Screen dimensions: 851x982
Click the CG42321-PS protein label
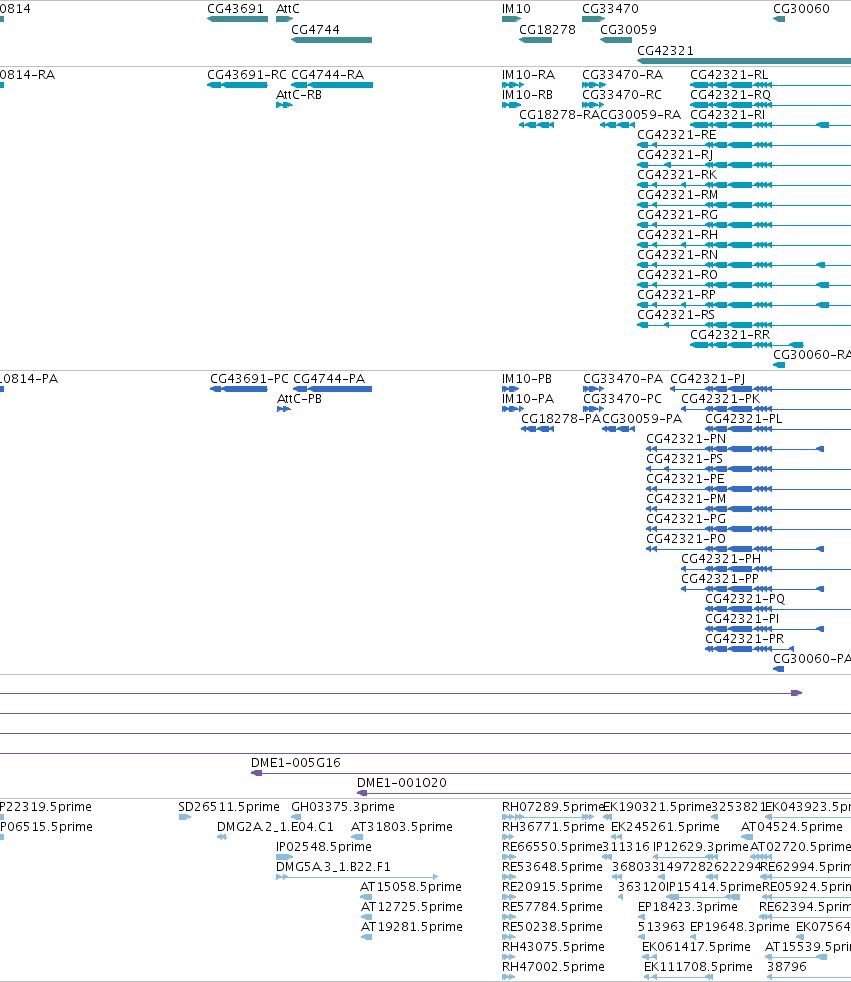pyautogui.click(x=684, y=459)
